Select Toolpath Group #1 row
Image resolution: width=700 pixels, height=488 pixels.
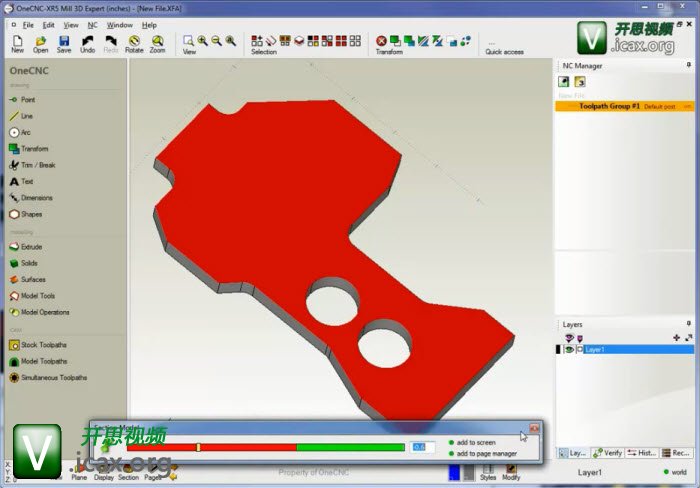625,106
